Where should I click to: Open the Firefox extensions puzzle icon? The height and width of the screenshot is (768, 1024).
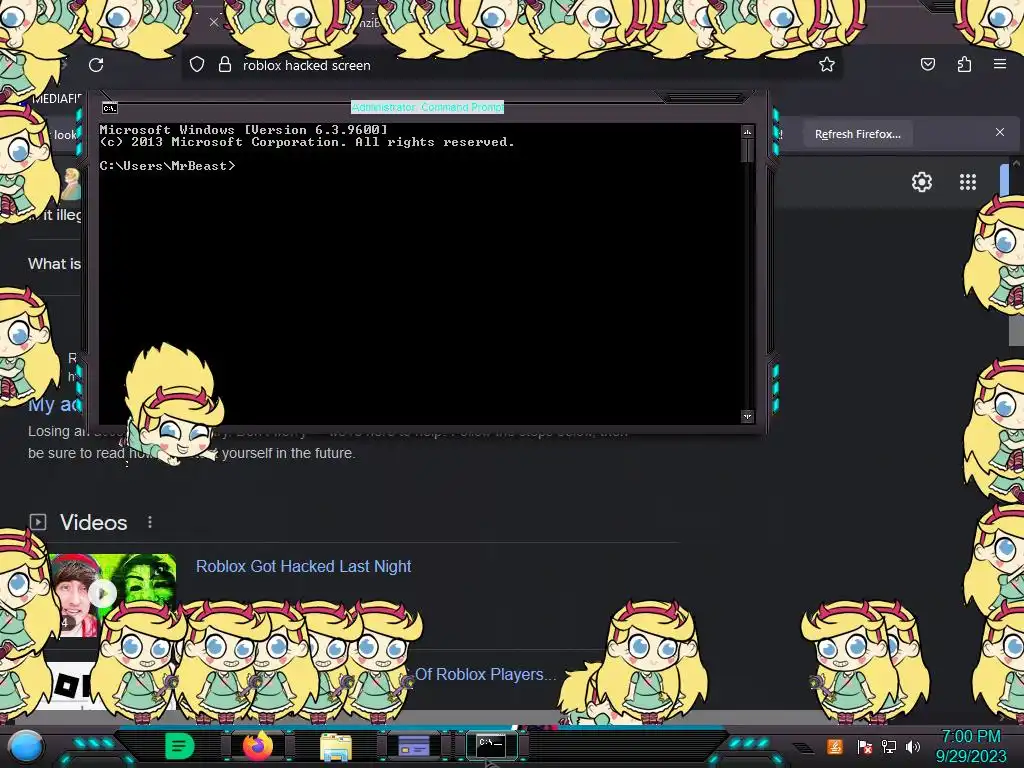coord(964,64)
